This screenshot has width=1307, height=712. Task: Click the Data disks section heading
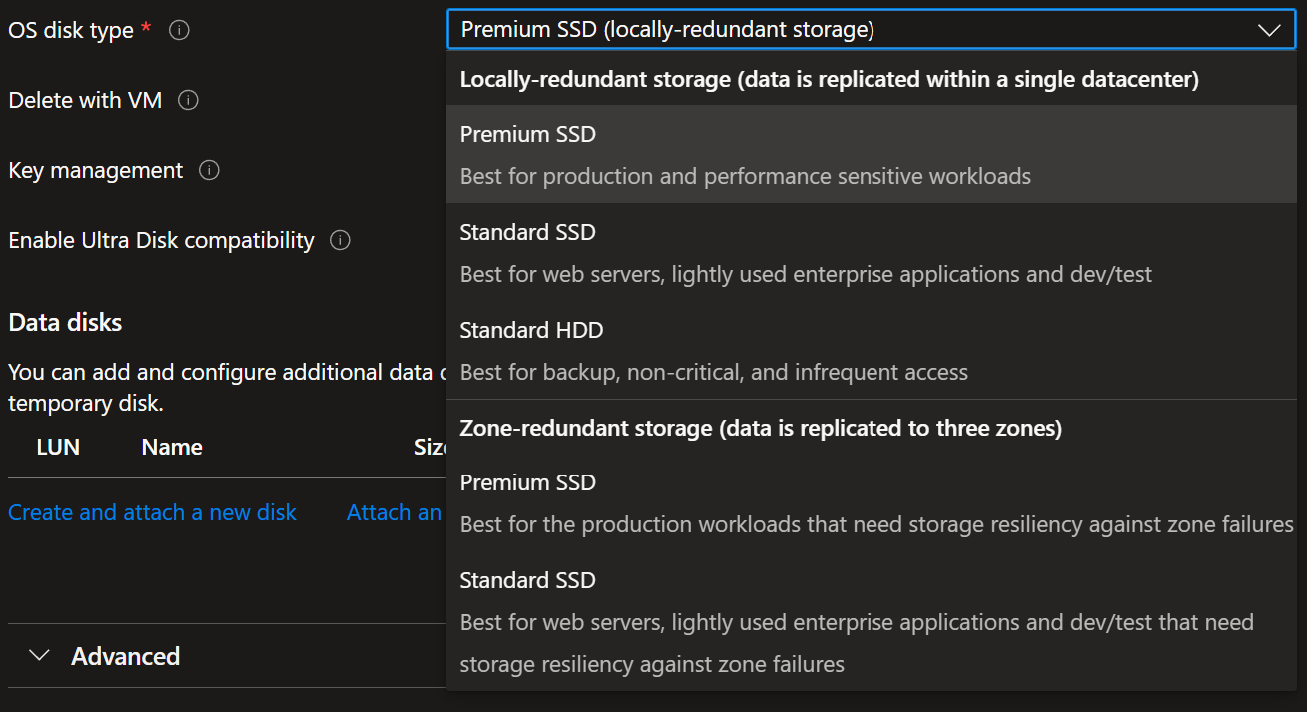pyautogui.click(x=65, y=322)
